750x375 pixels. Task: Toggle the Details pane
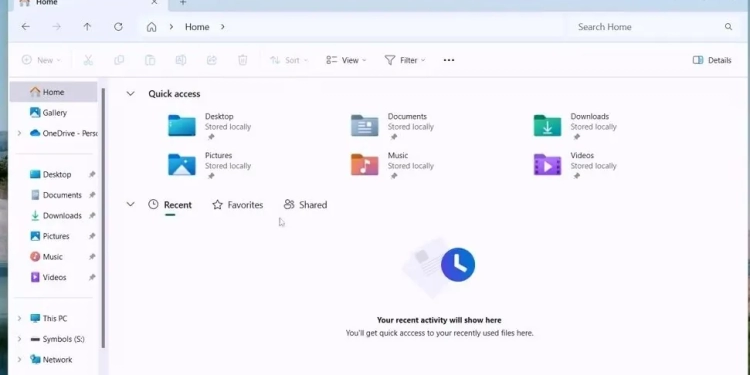[x=712, y=60]
